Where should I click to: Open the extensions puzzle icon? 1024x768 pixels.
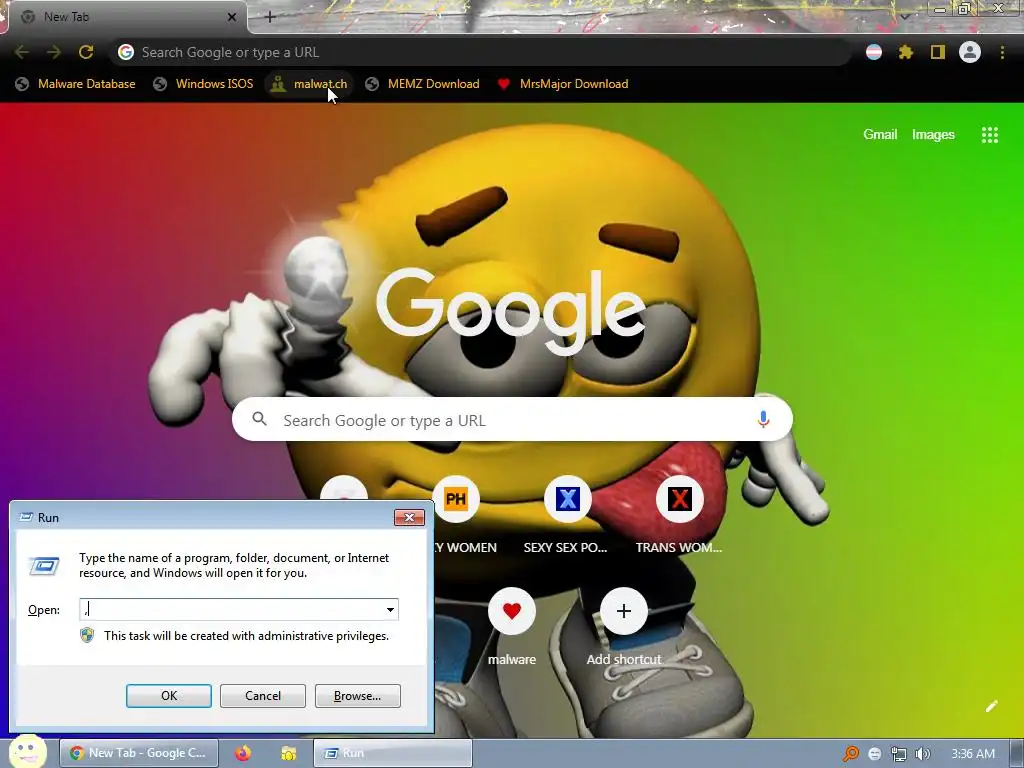click(906, 52)
